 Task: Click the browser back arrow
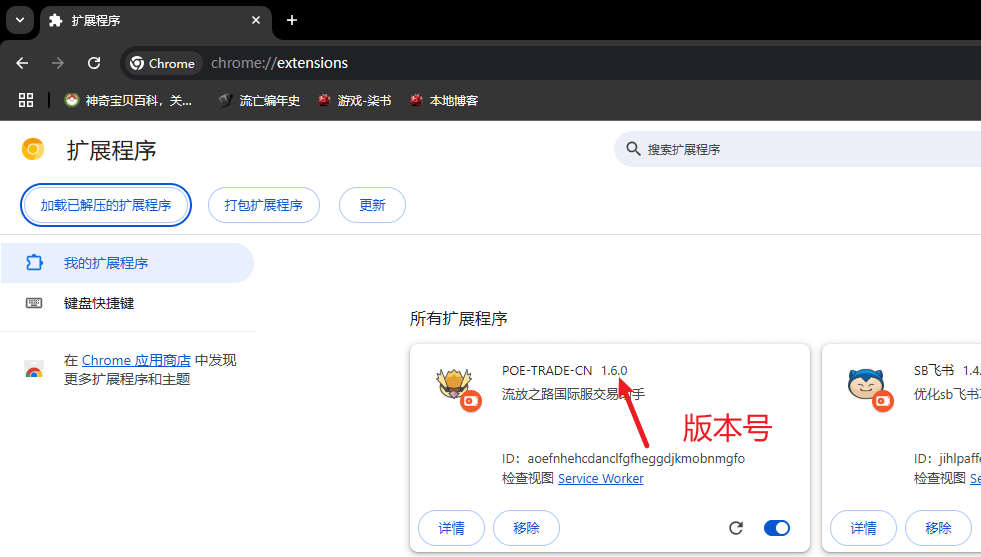click(x=22, y=63)
